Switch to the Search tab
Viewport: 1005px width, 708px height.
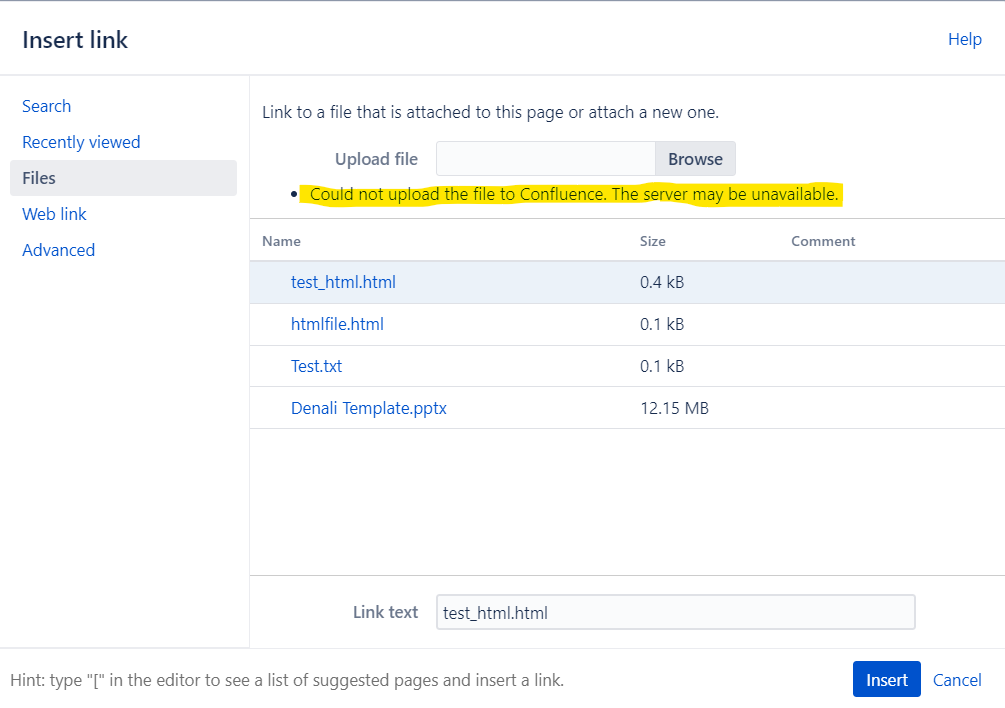click(x=46, y=106)
